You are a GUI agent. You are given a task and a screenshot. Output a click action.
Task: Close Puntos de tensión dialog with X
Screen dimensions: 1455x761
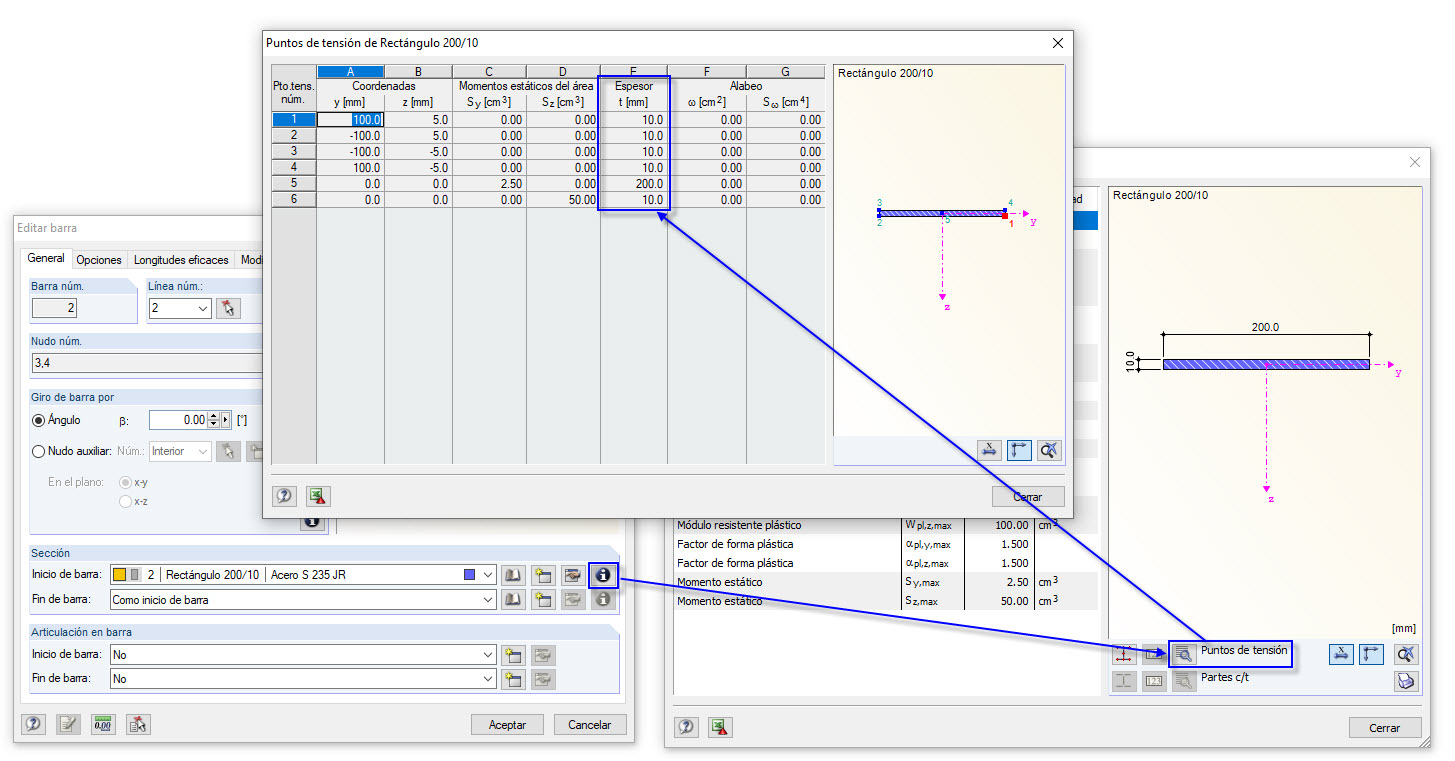point(1058,43)
